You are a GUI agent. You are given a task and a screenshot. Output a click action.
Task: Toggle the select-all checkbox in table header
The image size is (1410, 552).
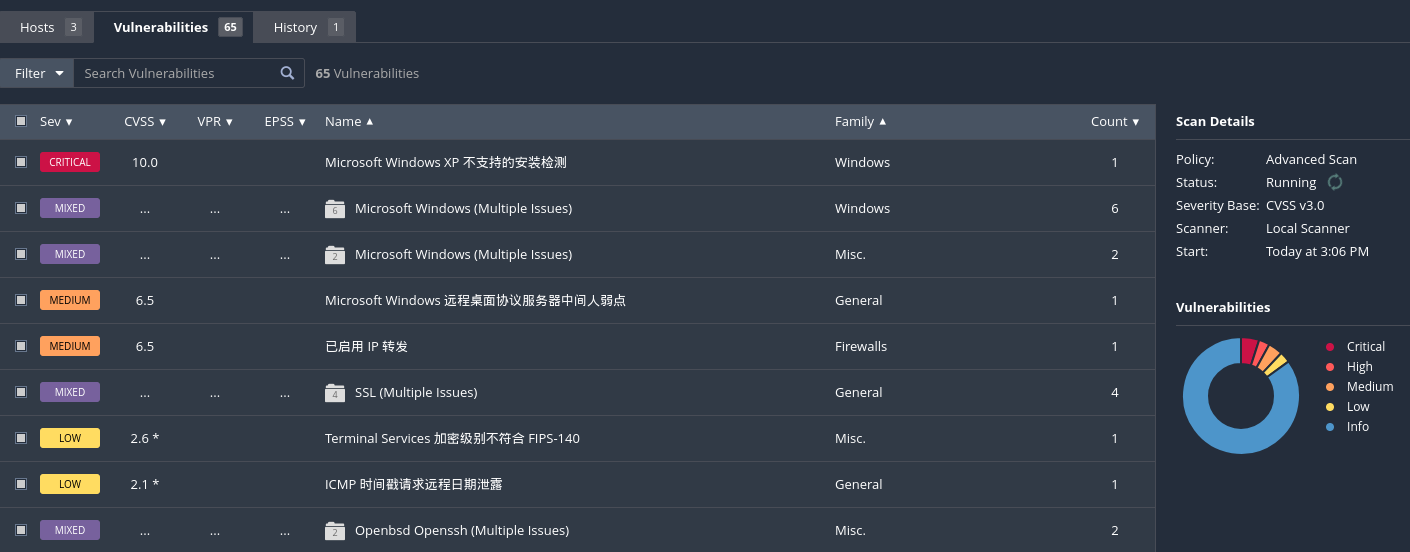pos(21,121)
